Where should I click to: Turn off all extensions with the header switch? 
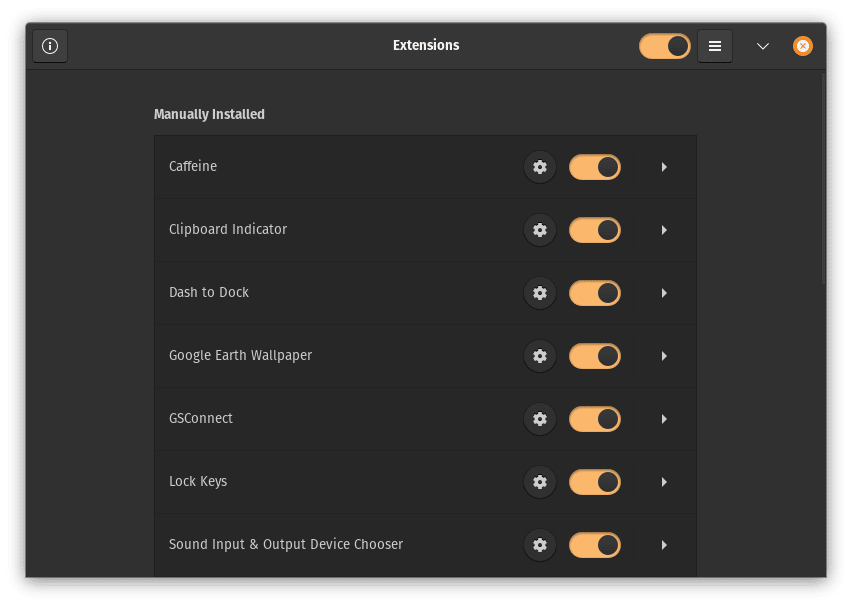pos(664,45)
